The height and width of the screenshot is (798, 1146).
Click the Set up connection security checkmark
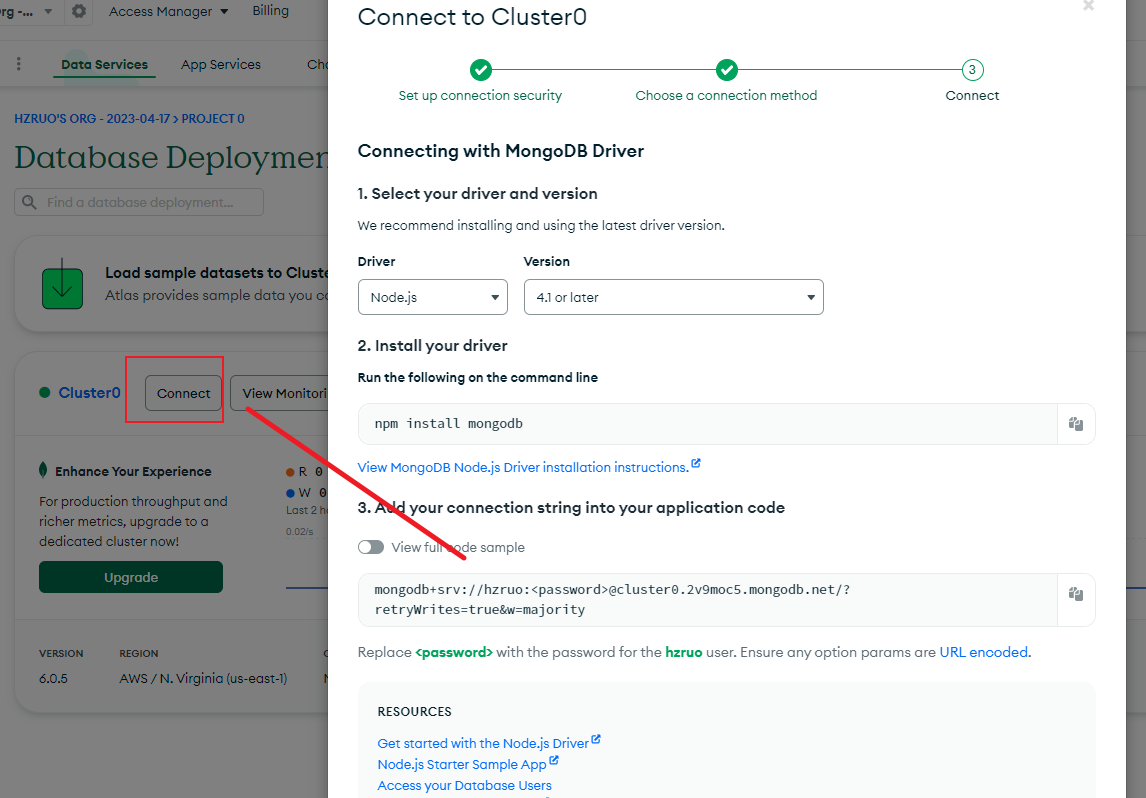click(480, 70)
